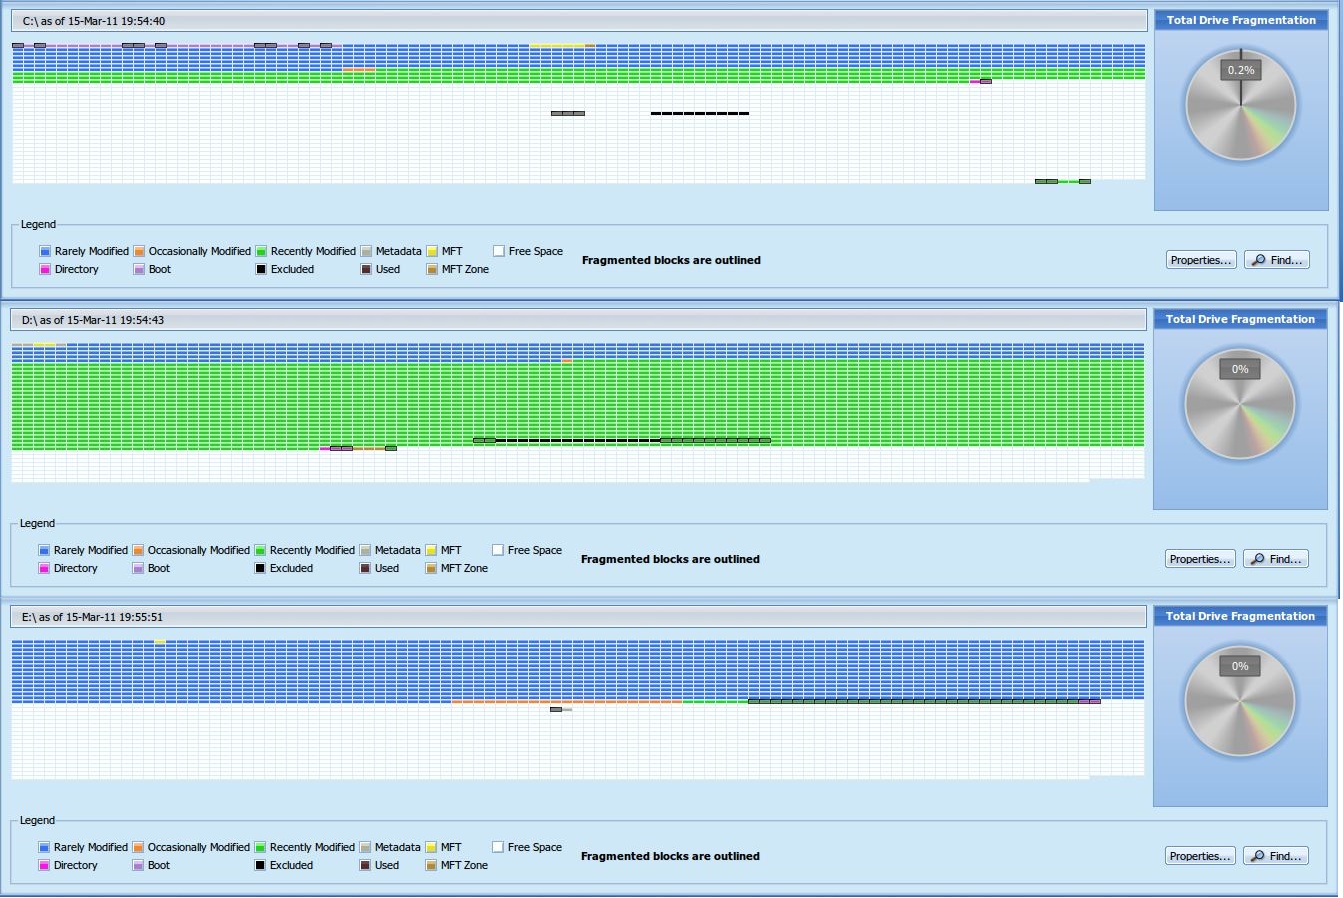Open Properties for the E: drive
The height and width of the screenshot is (898, 1343).
pos(1199,856)
